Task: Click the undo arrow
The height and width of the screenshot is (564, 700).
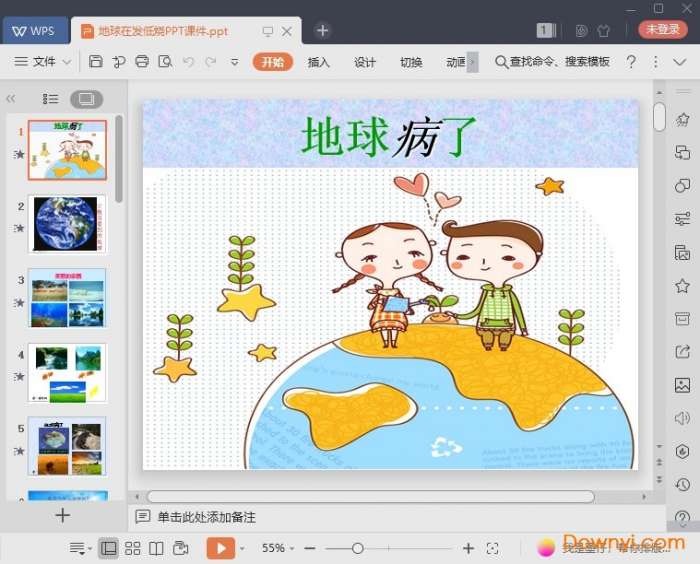Action: 188,62
